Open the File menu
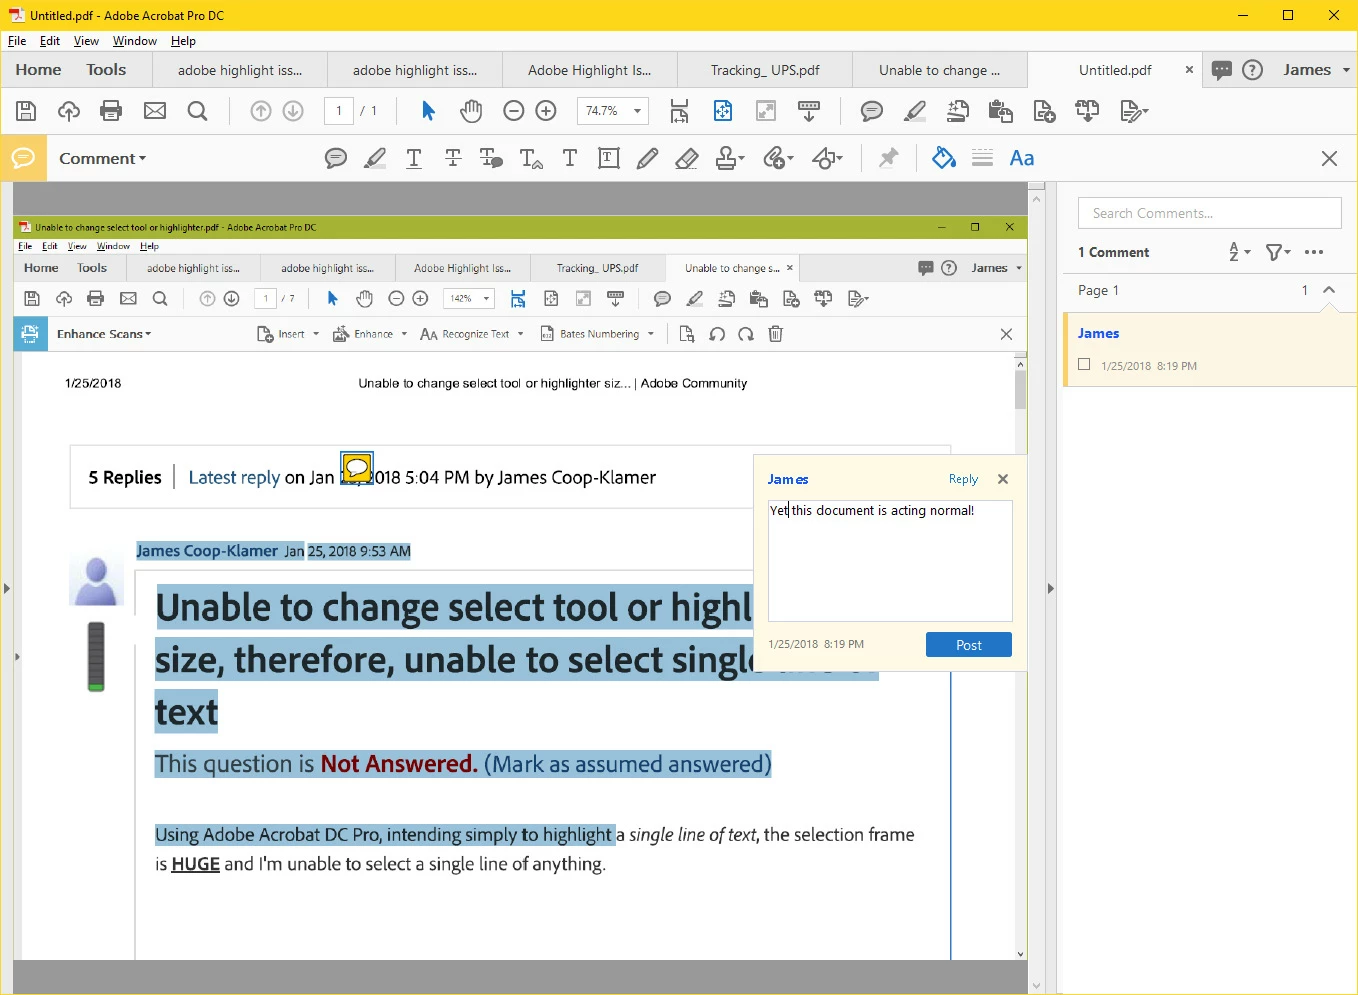The width and height of the screenshot is (1358, 995). coord(17,41)
